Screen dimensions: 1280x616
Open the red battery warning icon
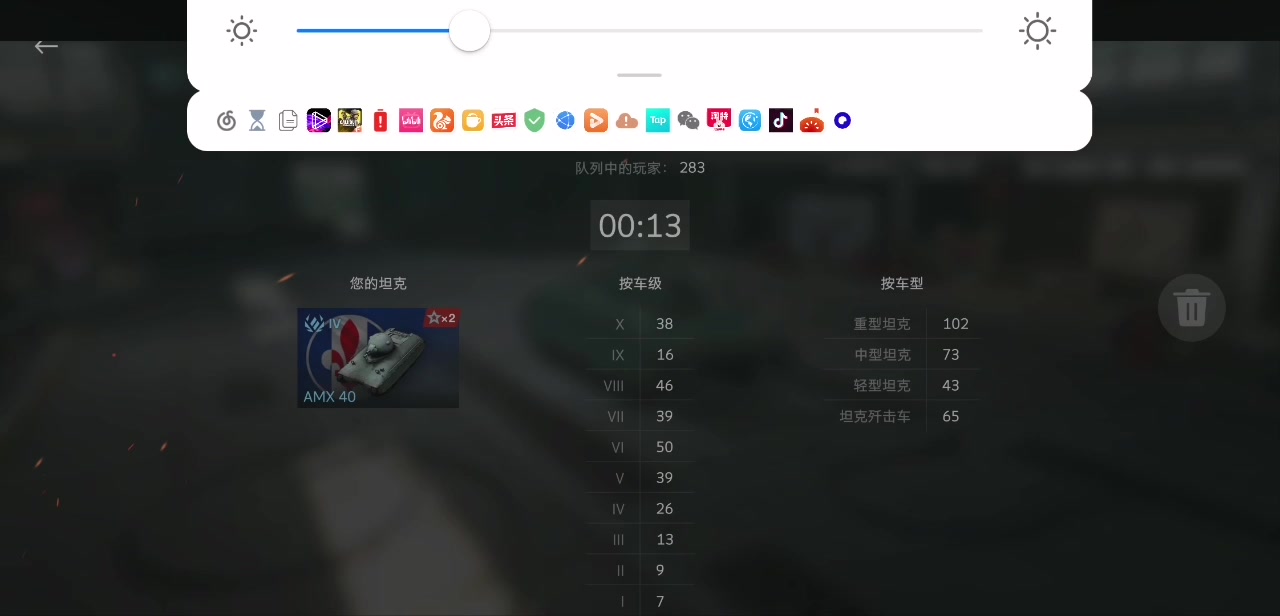coord(380,121)
